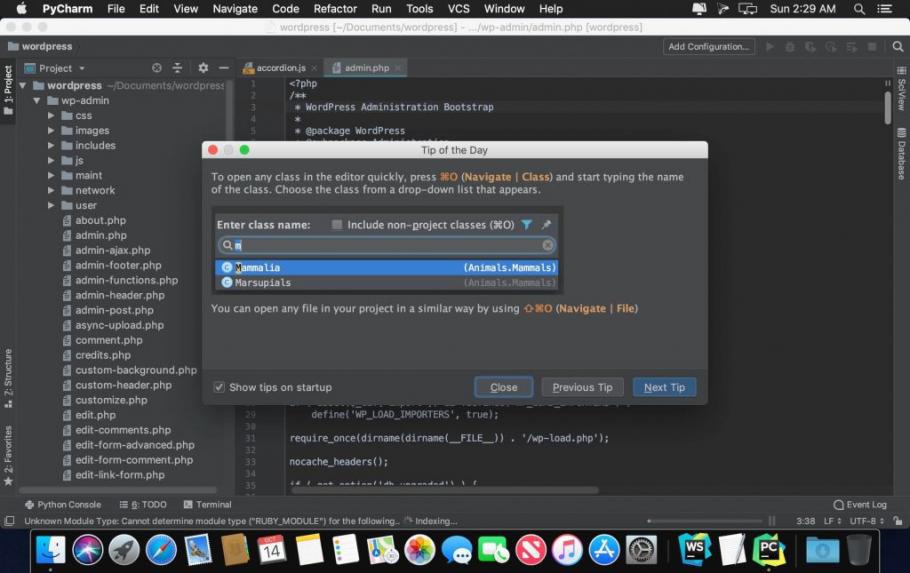
Task: Open Safari from the dock
Action: pos(161,549)
